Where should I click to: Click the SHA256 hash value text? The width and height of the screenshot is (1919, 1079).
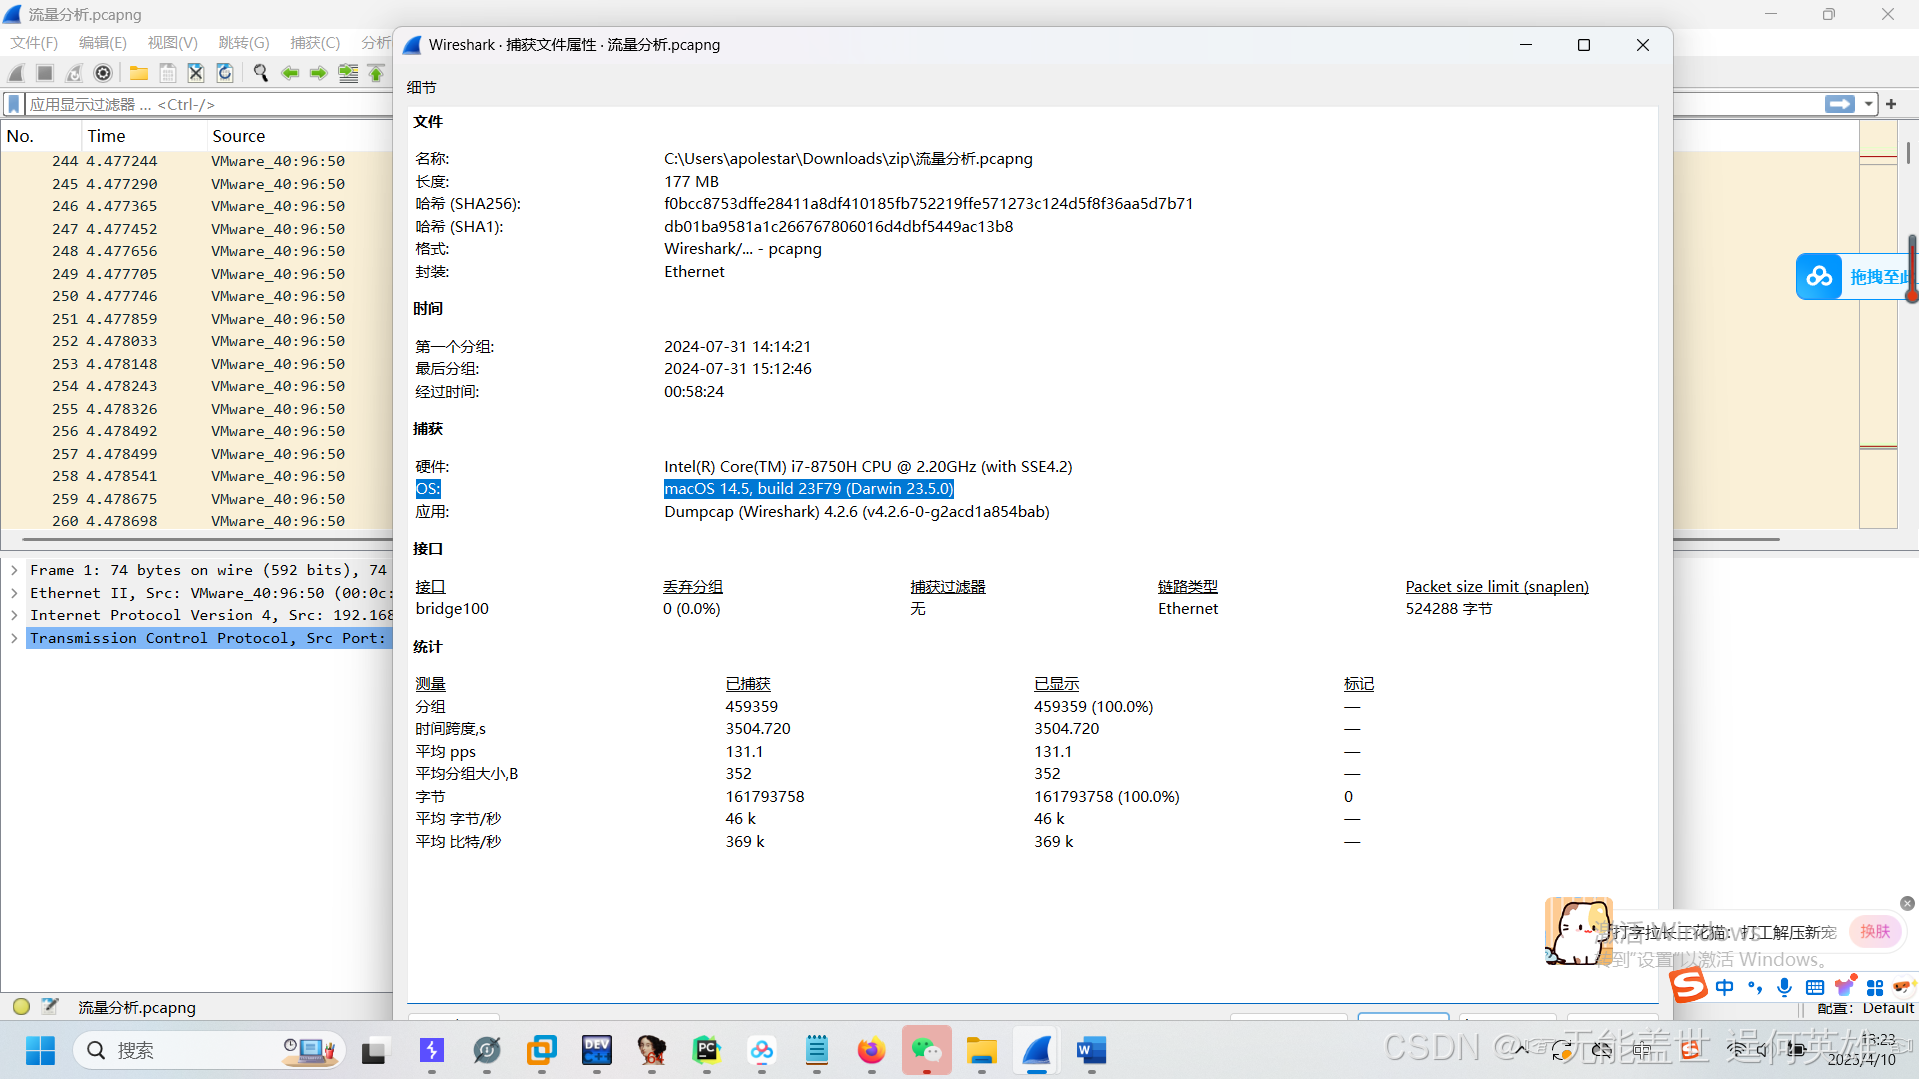pyautogui.click(x=928, y=204)
